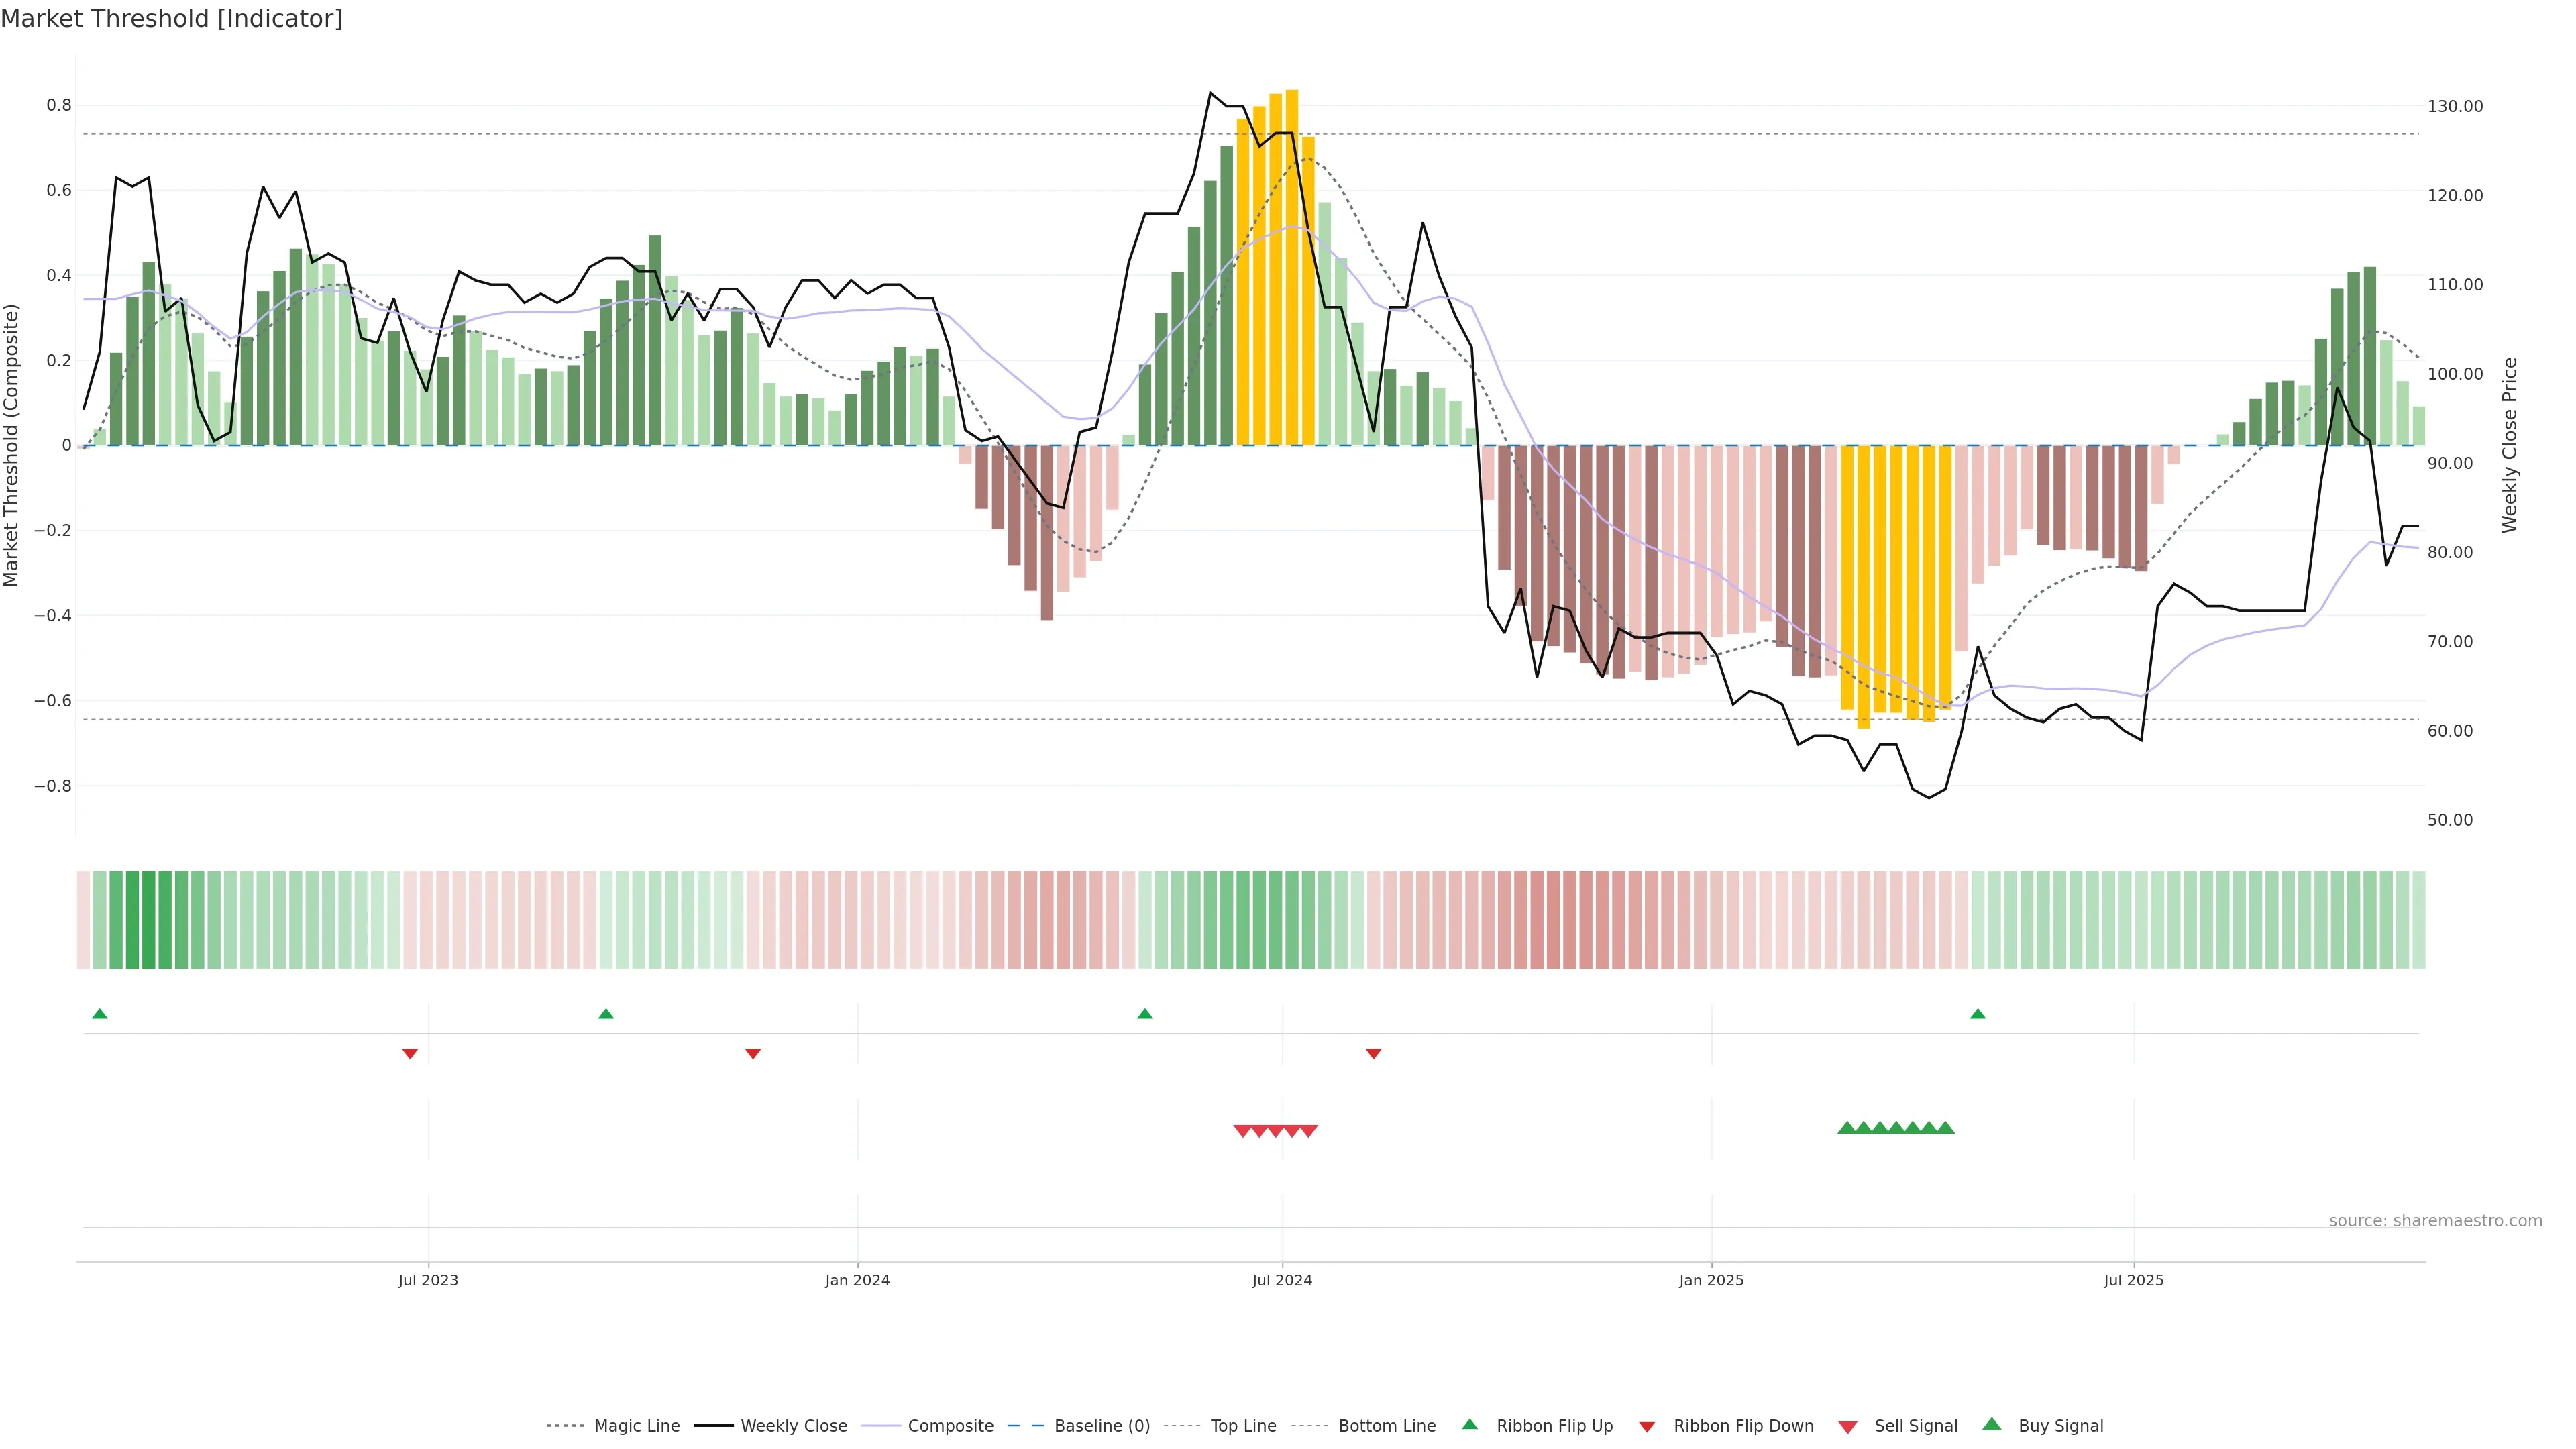
Task: Toggle the Weekly Close series in the legend
Action: pyautogui.click(x=793, y=1426)
